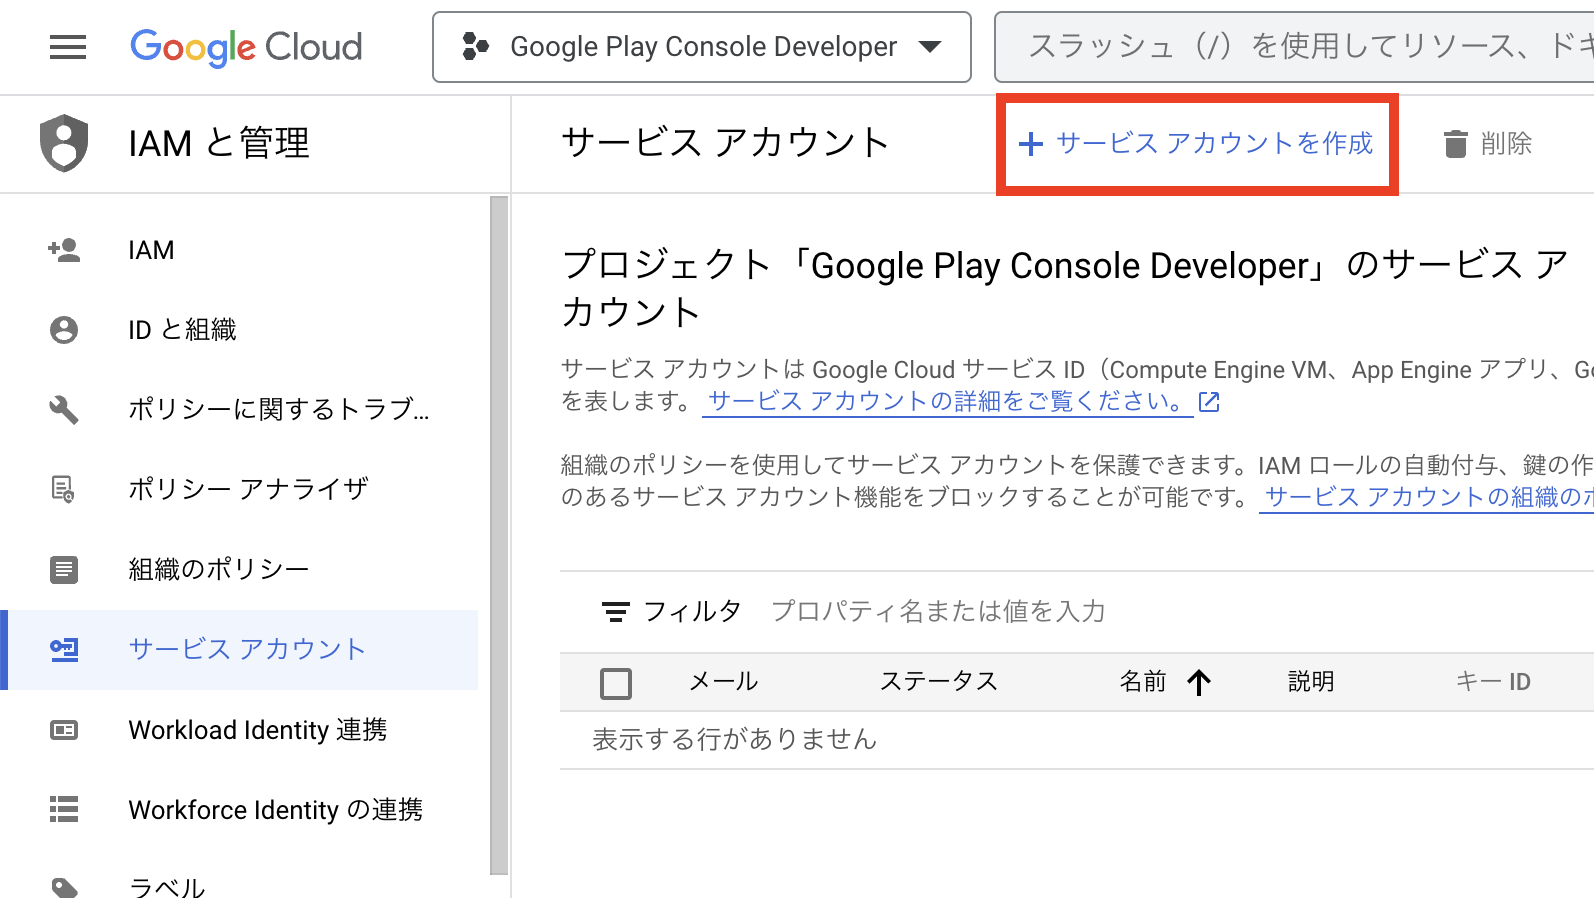
Task: Open Workload Identity 連携
Action: 239,730
